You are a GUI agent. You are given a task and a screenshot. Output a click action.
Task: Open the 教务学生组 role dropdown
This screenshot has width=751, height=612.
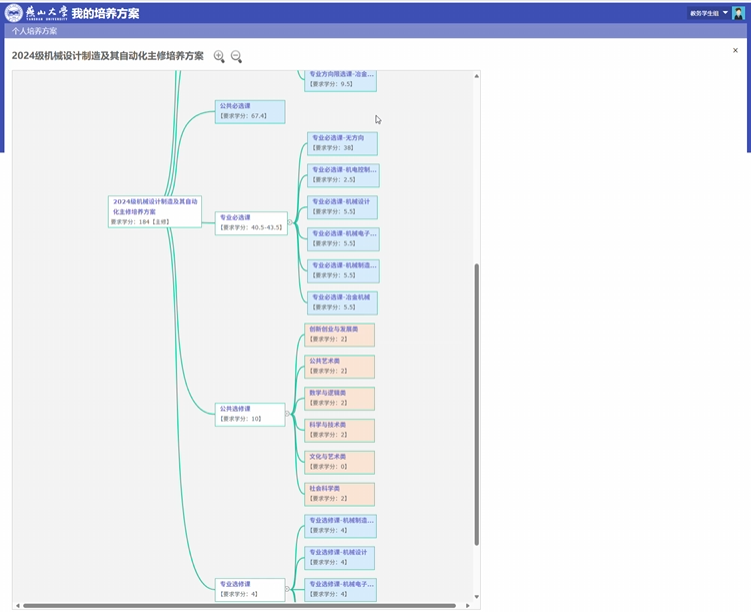tap(708, 13)
